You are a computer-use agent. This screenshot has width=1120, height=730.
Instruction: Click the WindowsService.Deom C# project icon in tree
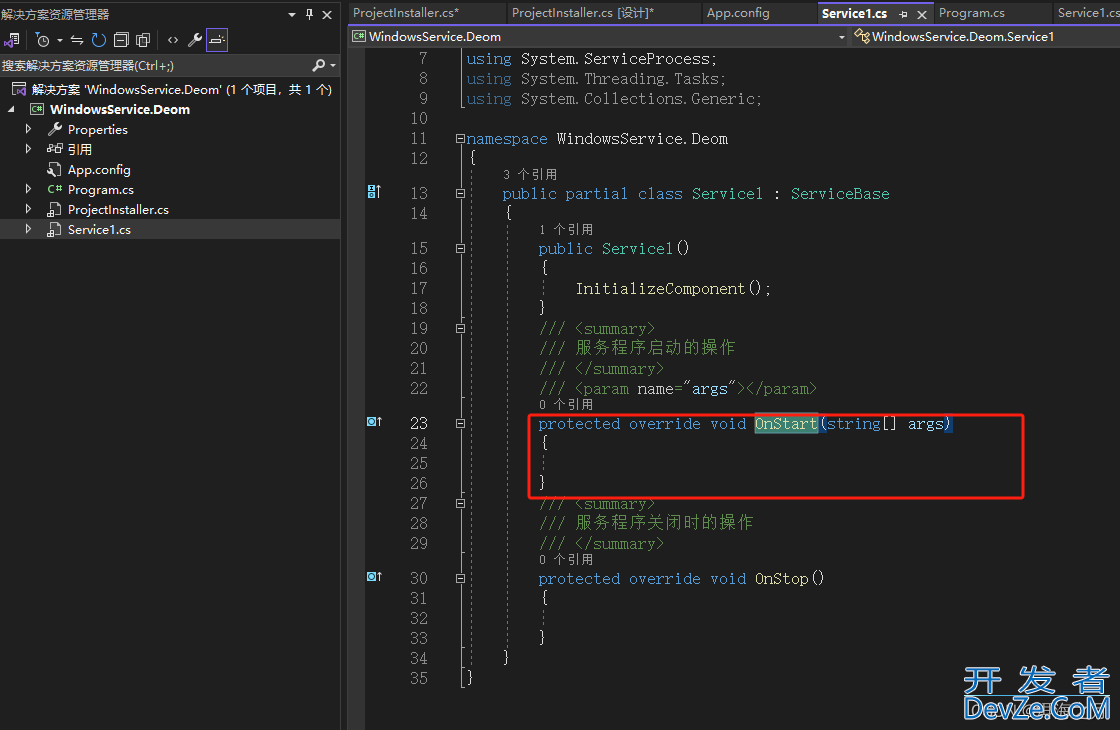[36, 109]
